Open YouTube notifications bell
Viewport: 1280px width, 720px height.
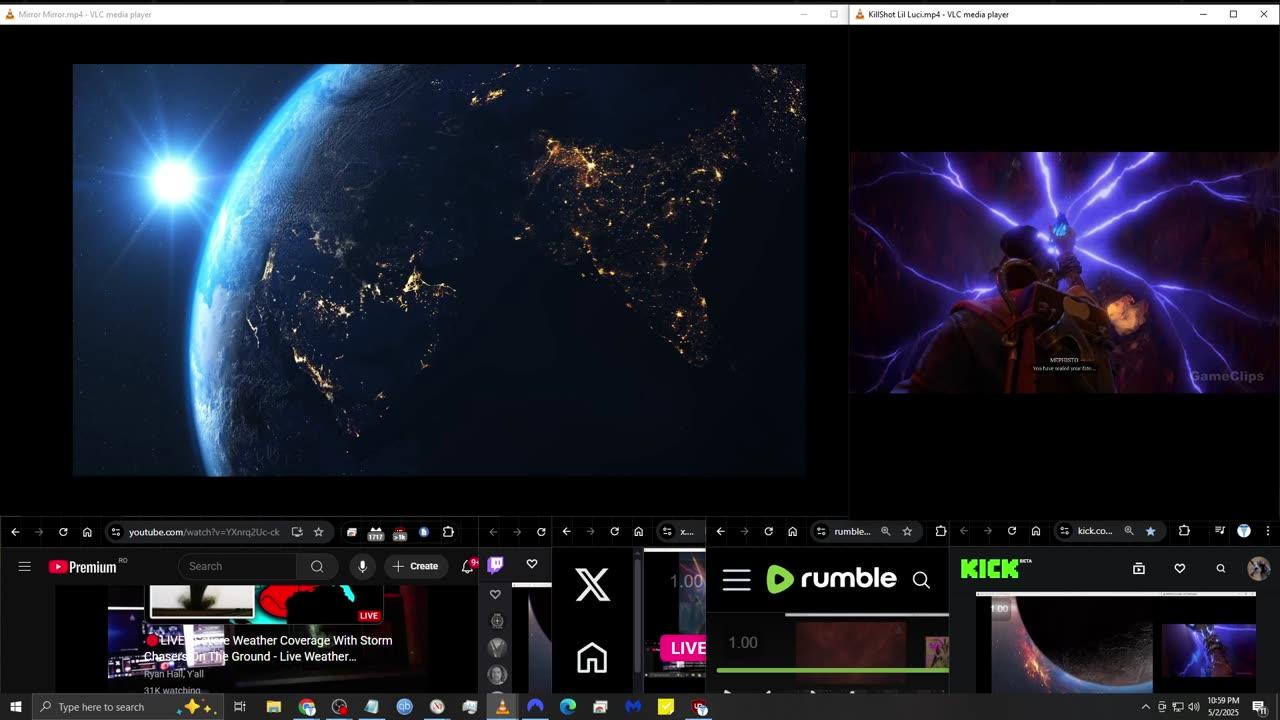point(467,566)
